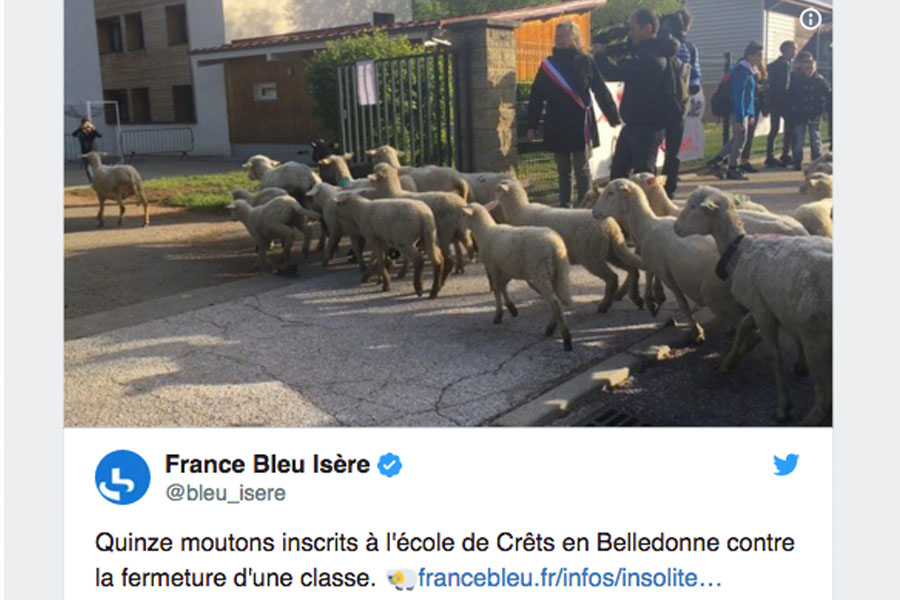Screen dimensions: 900x600
Task: Click the person wearing the tricolor sash
Action: pos(571,113)
